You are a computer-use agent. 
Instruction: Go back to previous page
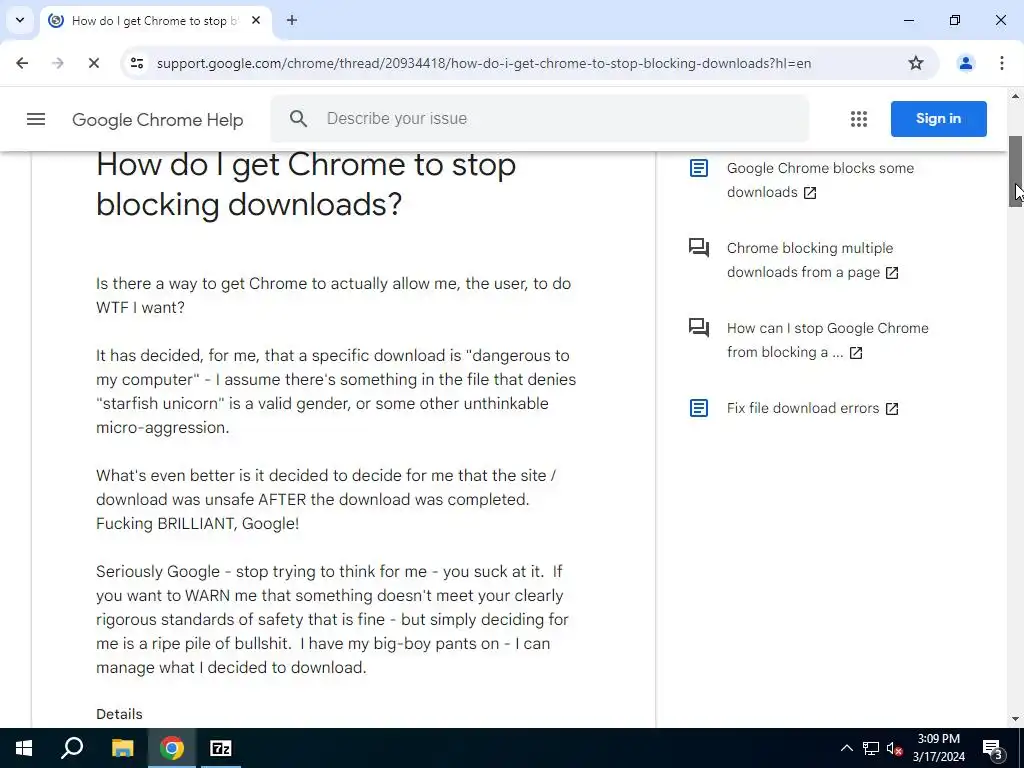[22, 63]
